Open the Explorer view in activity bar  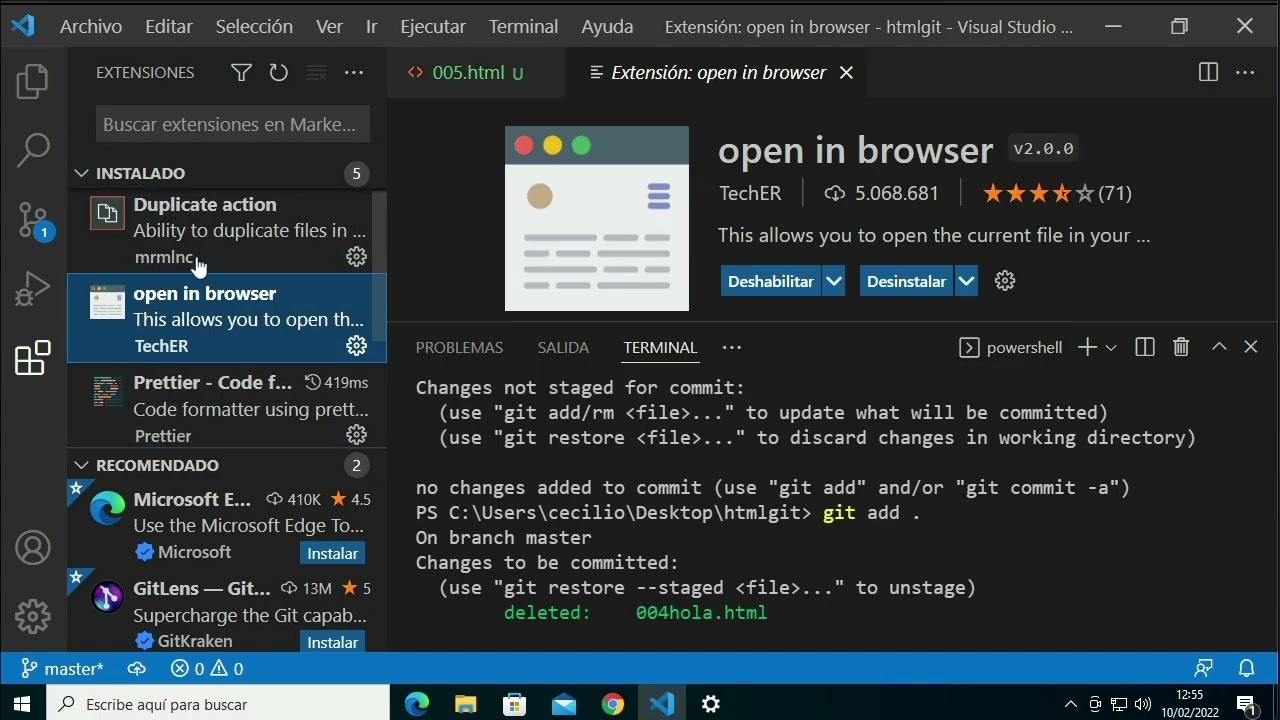33,82
